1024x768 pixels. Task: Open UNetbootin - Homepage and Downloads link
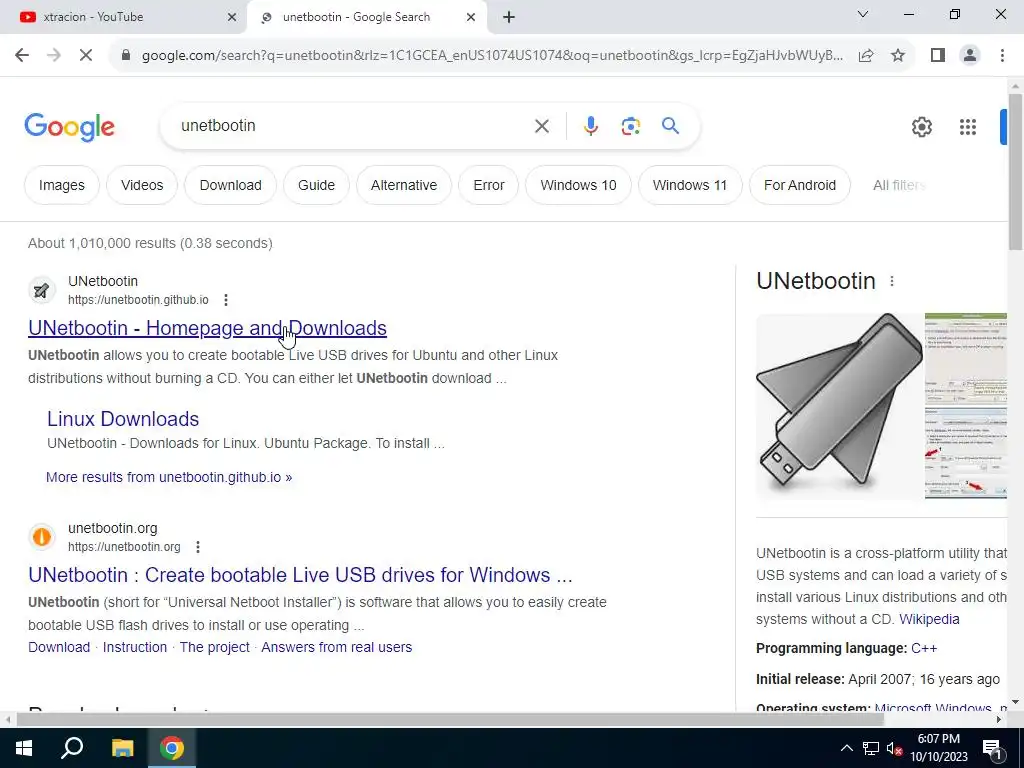click(207, 328)
